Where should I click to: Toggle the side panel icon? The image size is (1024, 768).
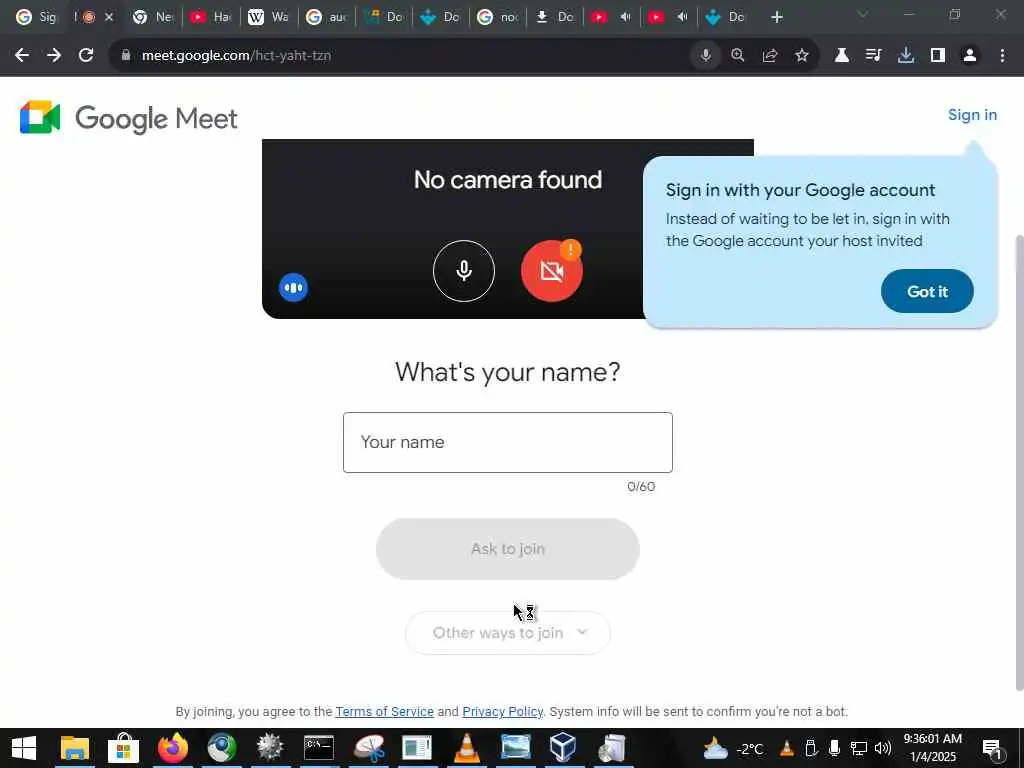(x=938, y=56)
